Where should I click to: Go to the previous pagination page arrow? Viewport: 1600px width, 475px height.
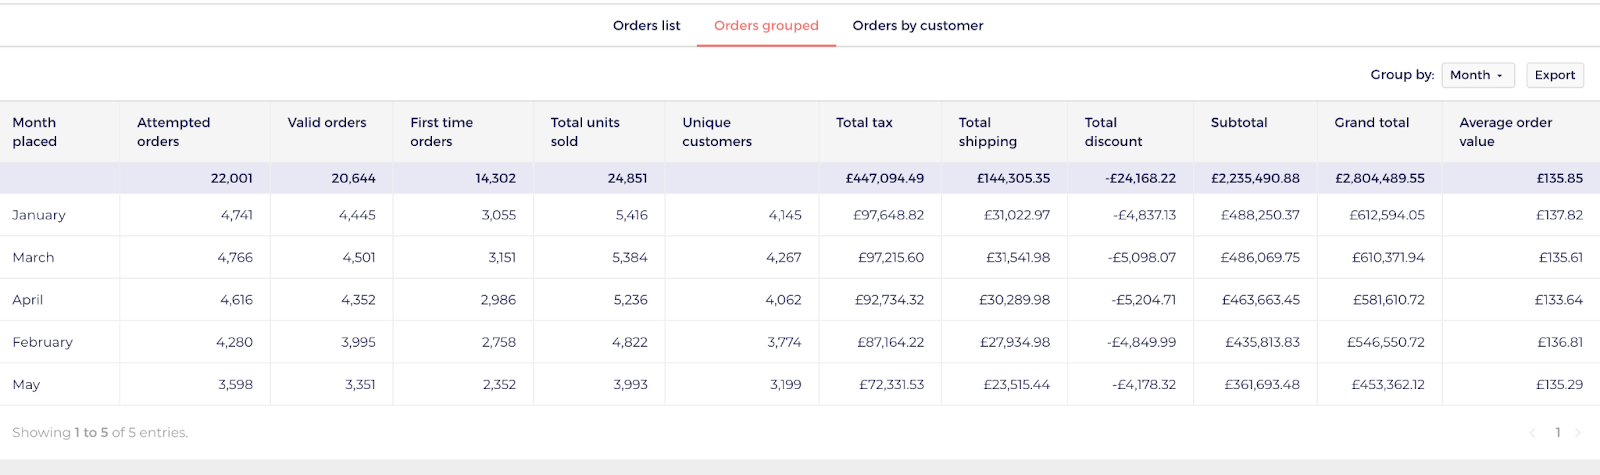click(1532, 433)
